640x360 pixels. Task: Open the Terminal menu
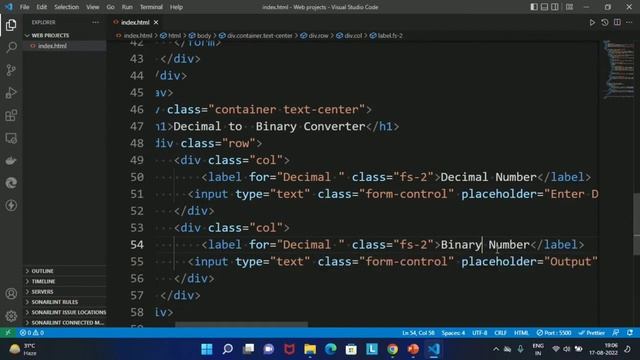pyautogui.click(x=151, y=7)
